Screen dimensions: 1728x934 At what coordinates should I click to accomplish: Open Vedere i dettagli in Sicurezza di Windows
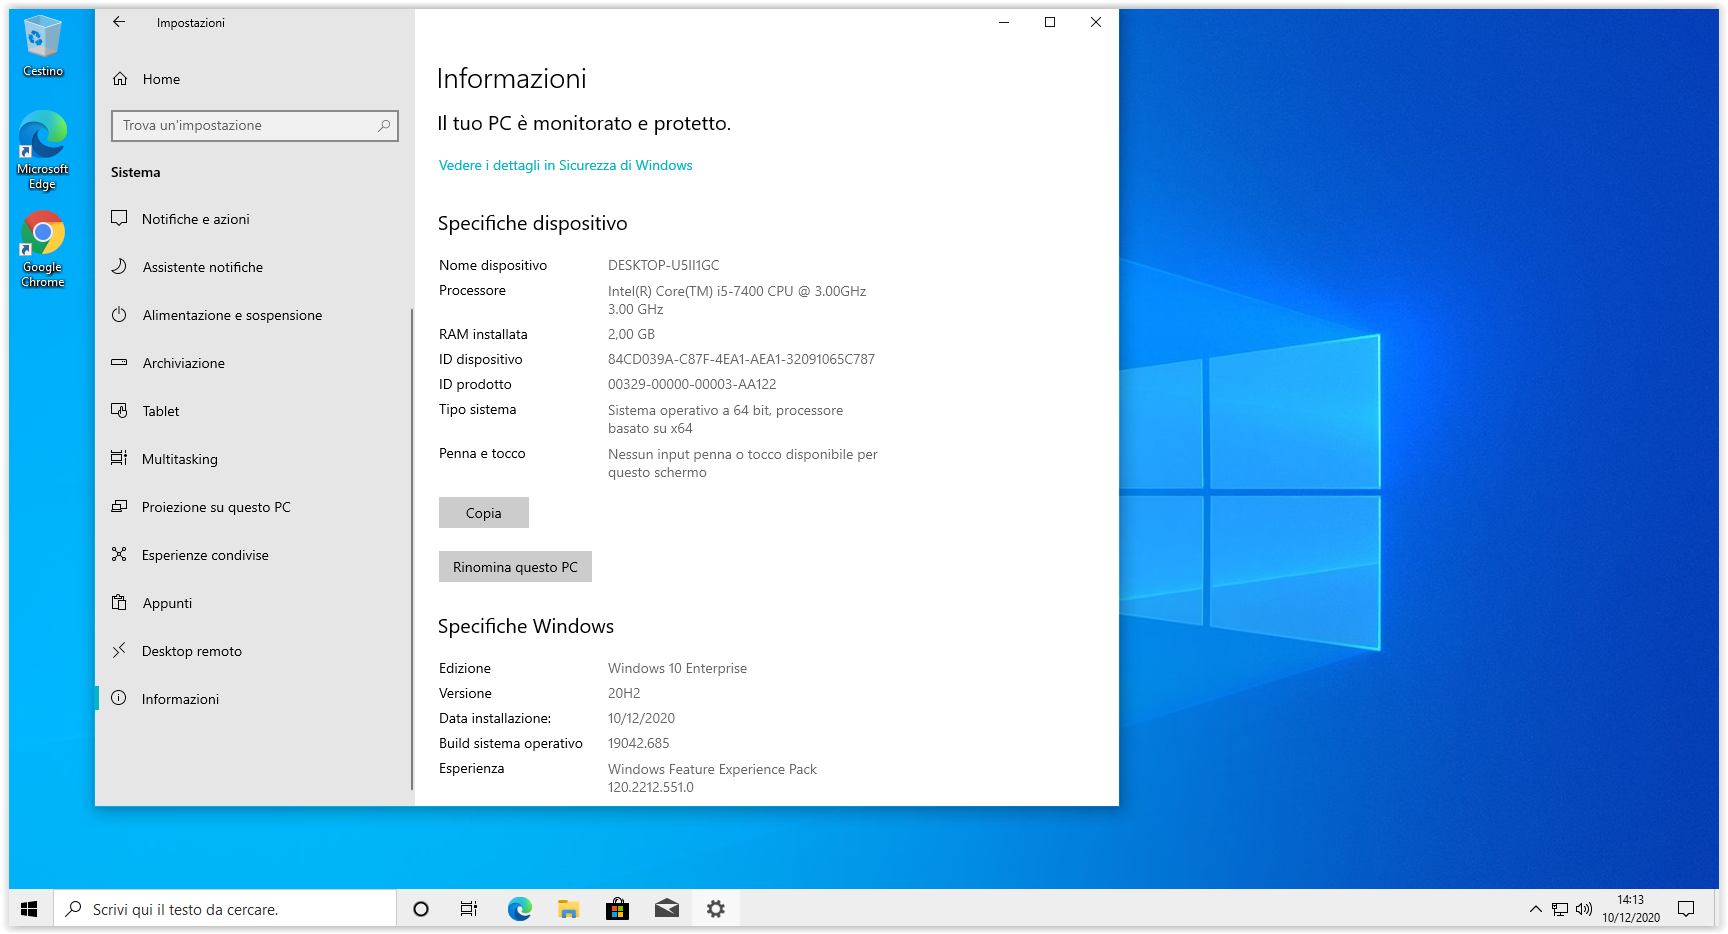565,166
